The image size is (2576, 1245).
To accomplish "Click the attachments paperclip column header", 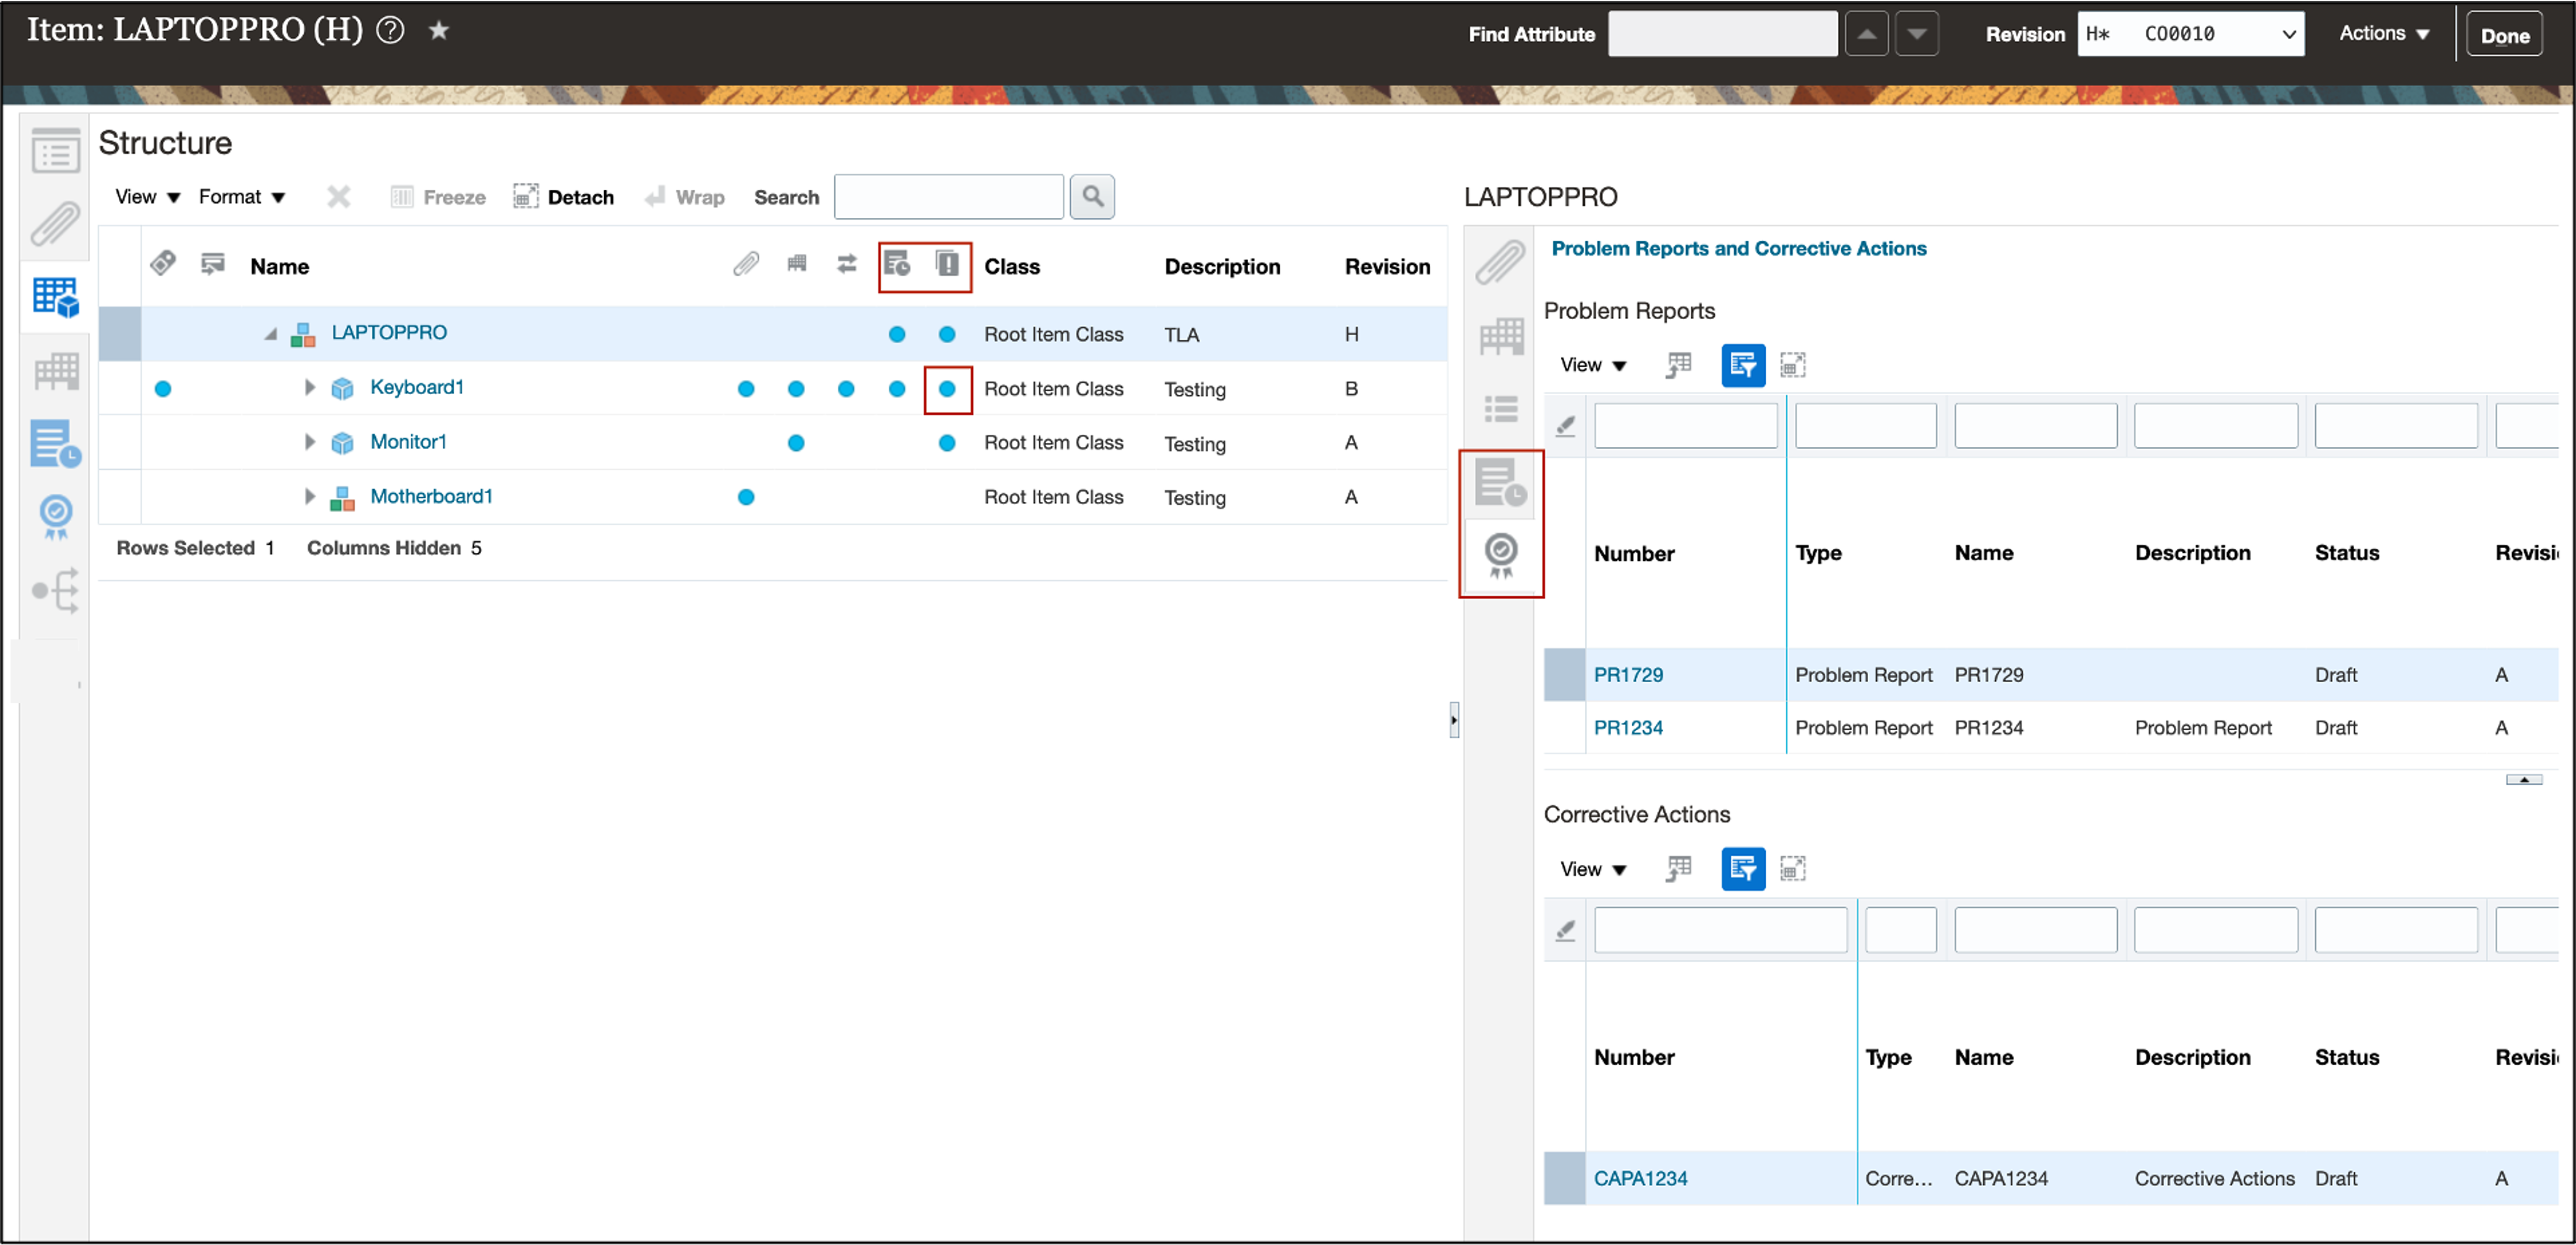I will pyautogui.click(x=746, y=264).
